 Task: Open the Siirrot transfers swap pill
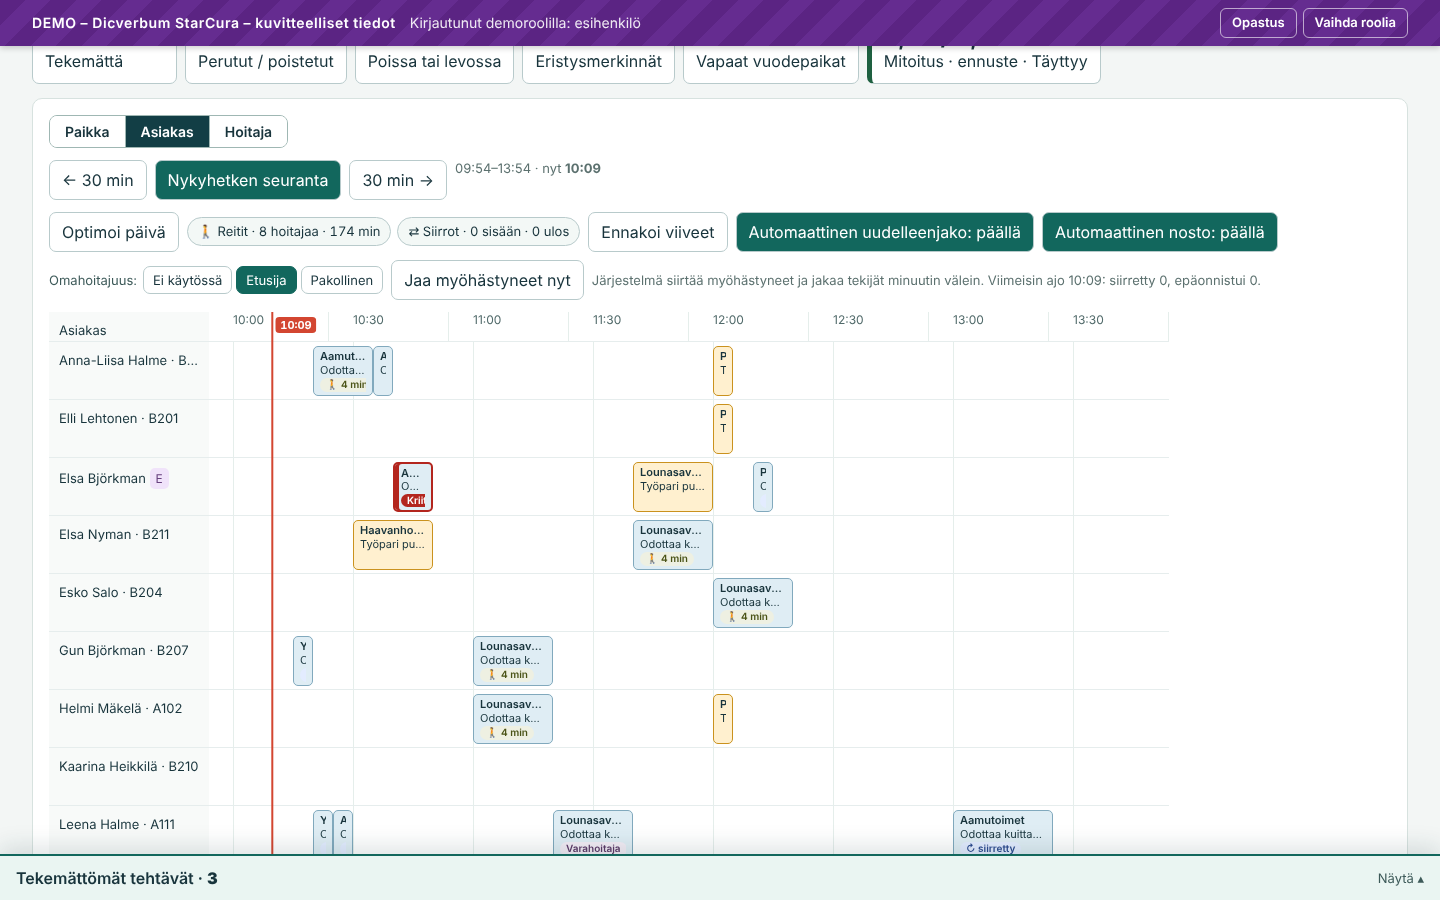(x=489, y=232)
